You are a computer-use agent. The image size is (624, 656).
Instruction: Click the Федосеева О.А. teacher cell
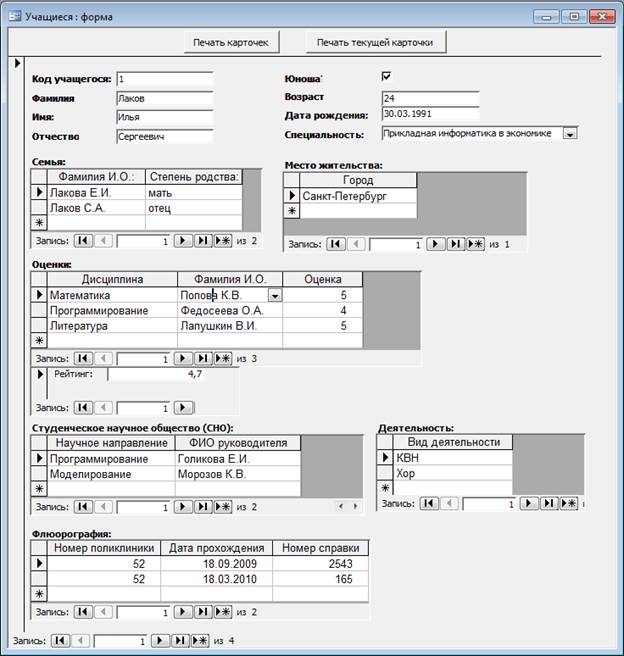click(x=230, y=310)
